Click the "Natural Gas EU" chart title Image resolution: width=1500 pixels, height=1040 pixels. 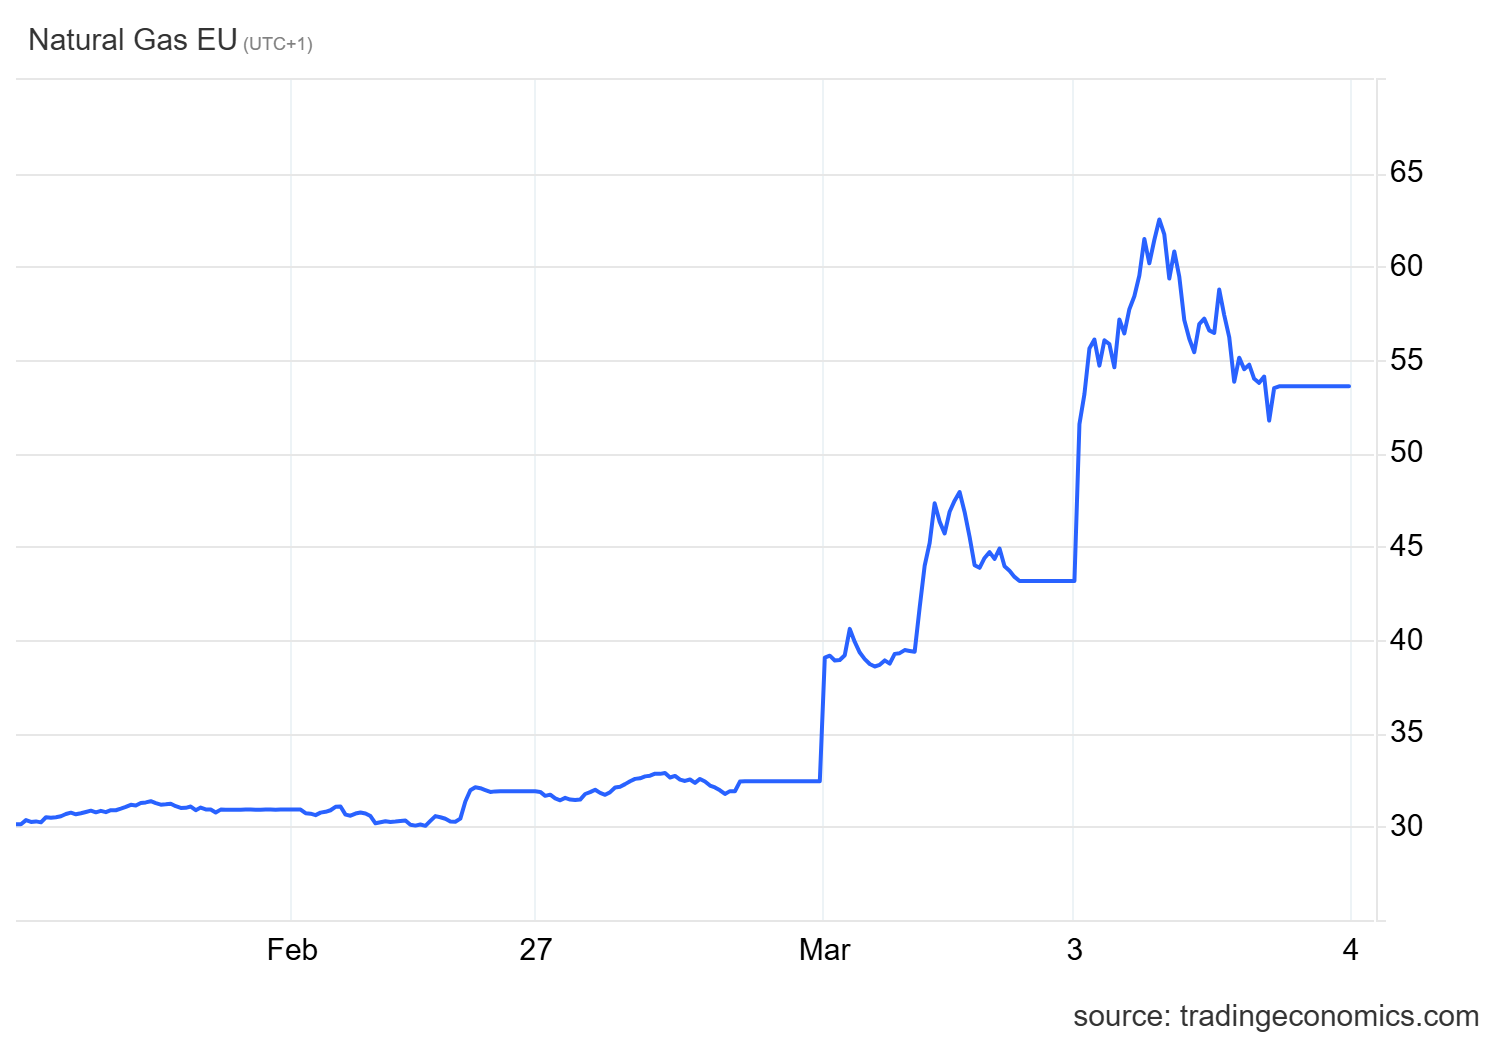click(x=132, y=40)
